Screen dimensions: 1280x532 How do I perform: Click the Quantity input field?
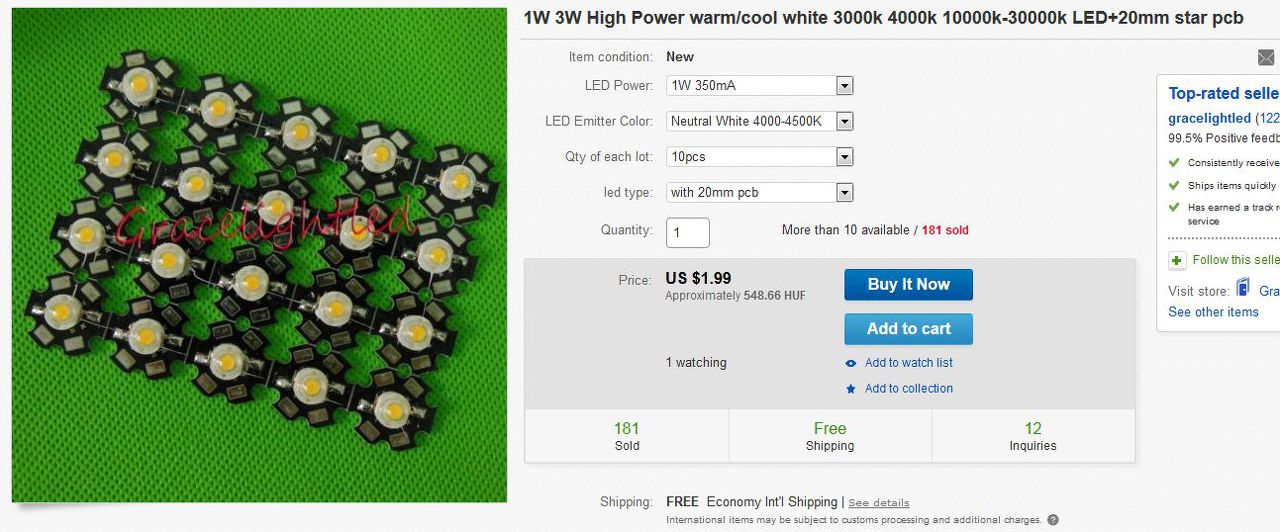(688, 233)
